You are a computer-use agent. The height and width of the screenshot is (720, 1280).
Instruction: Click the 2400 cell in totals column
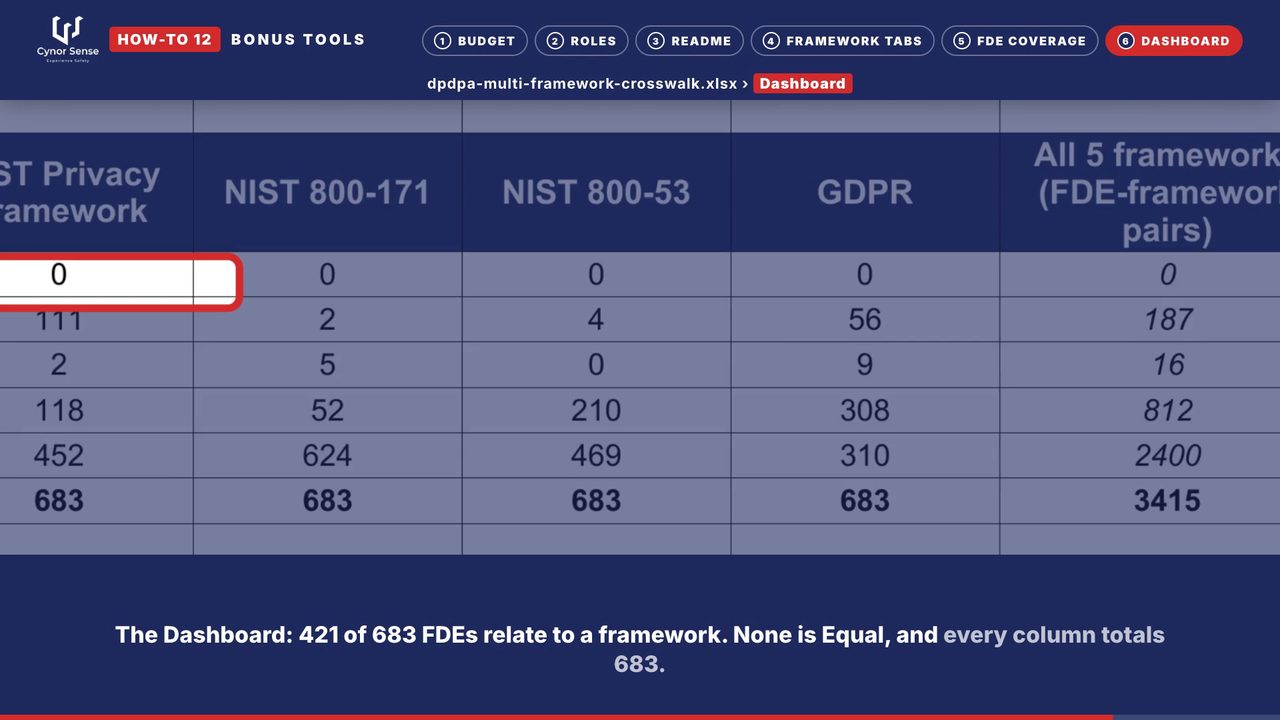(x=1140, y=455)
